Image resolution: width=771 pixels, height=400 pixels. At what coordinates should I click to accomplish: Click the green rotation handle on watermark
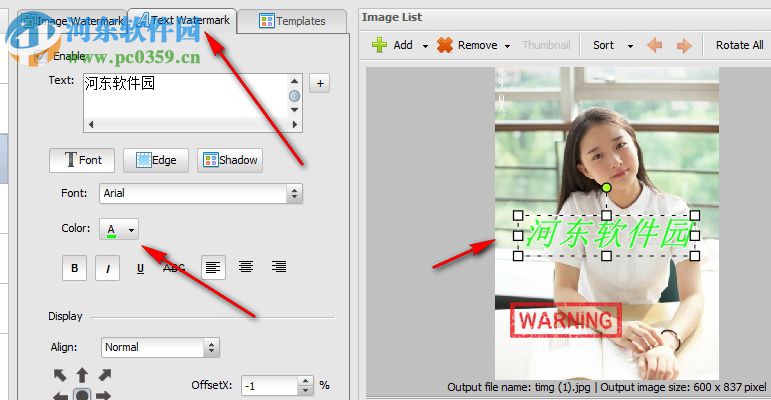[606, 187]
